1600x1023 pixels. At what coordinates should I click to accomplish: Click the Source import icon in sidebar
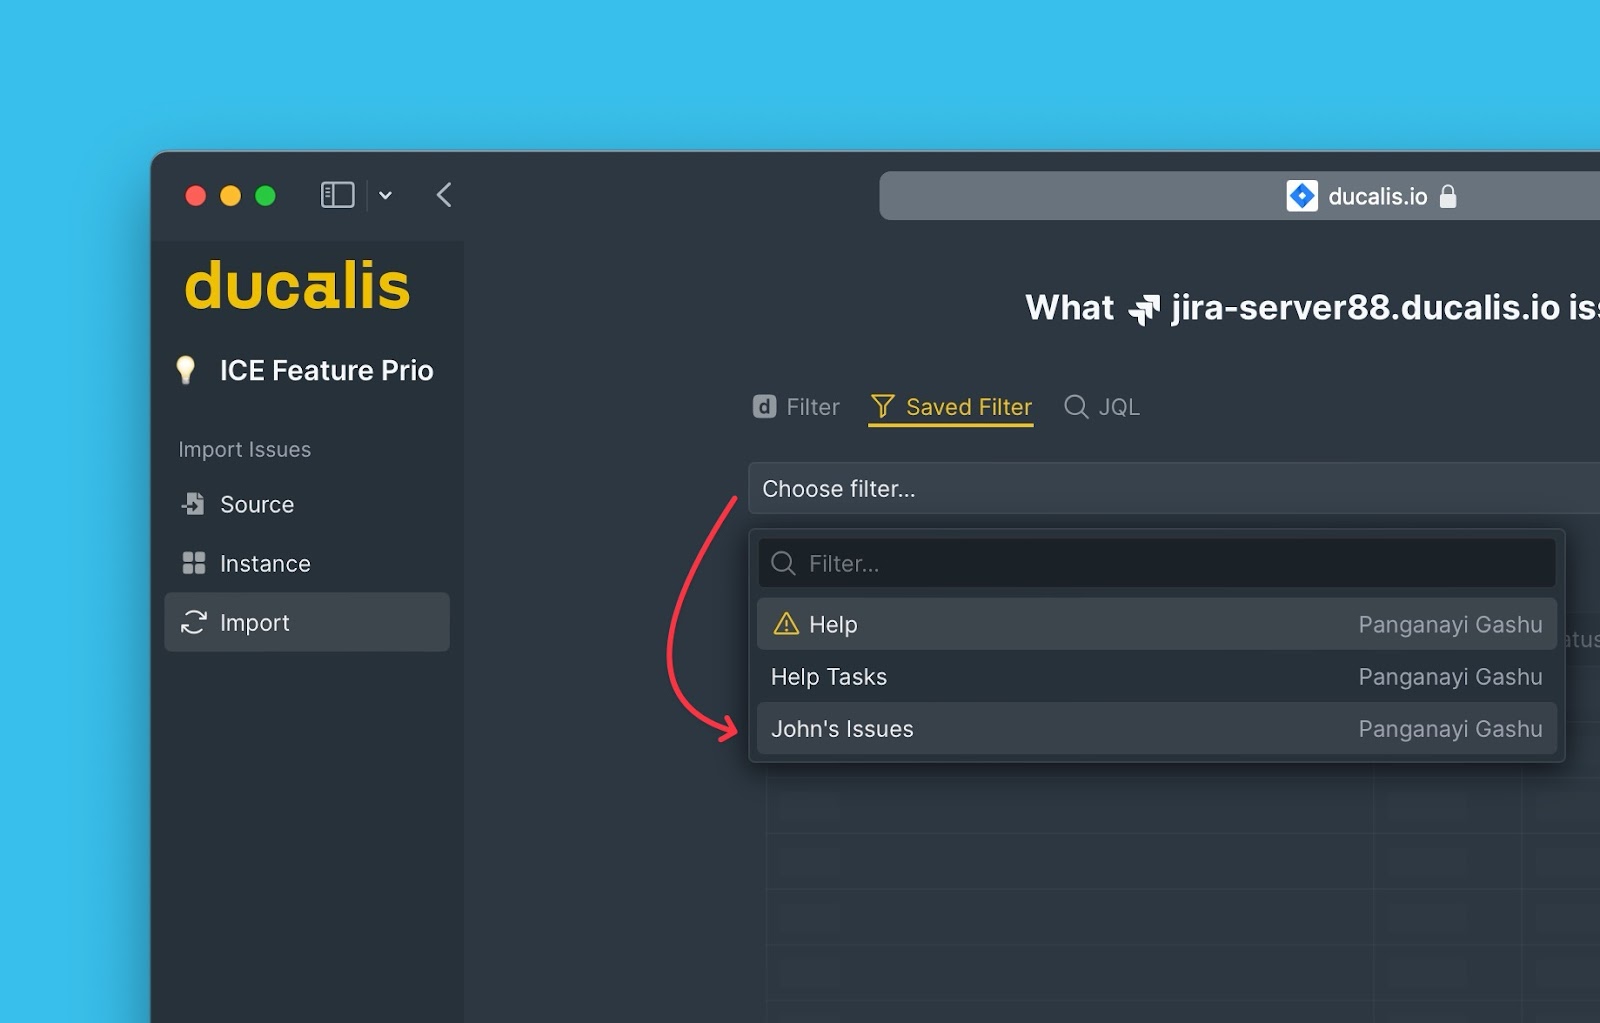(x=193, y=504)
